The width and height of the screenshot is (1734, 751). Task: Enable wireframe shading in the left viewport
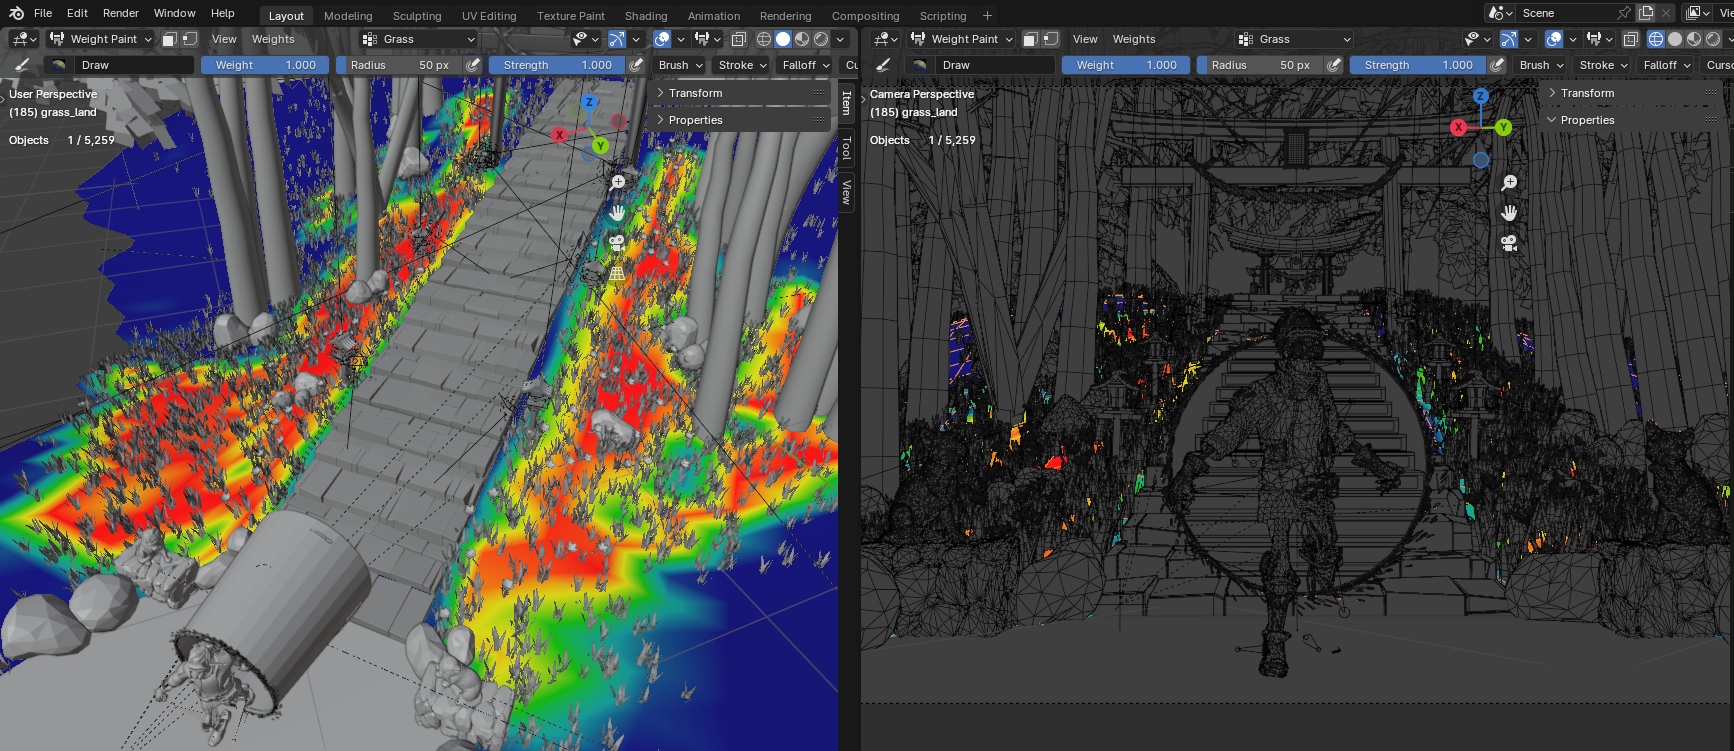coord(764,39)
